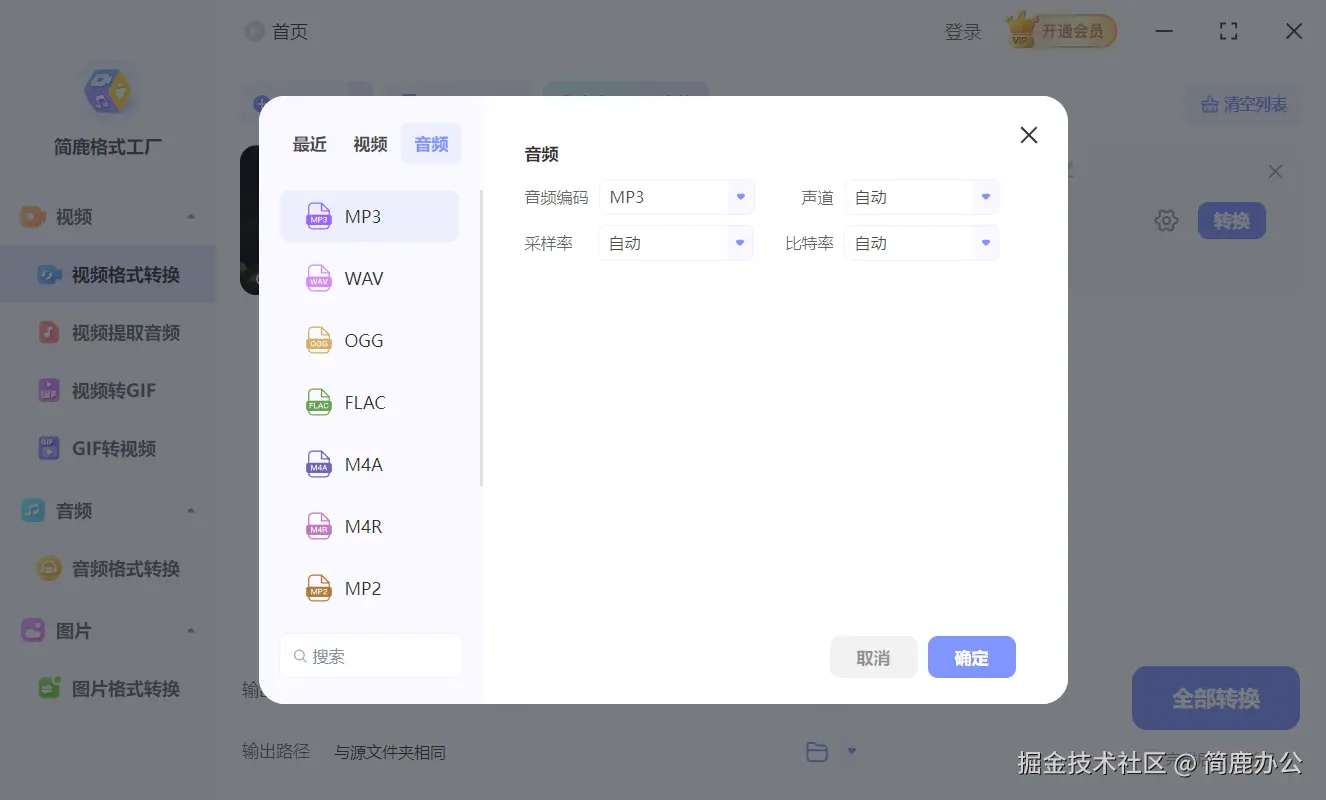Switch to the 视频 format tab
The image size is (1326, 800).
pyautogui.click(x=369, y=143)
